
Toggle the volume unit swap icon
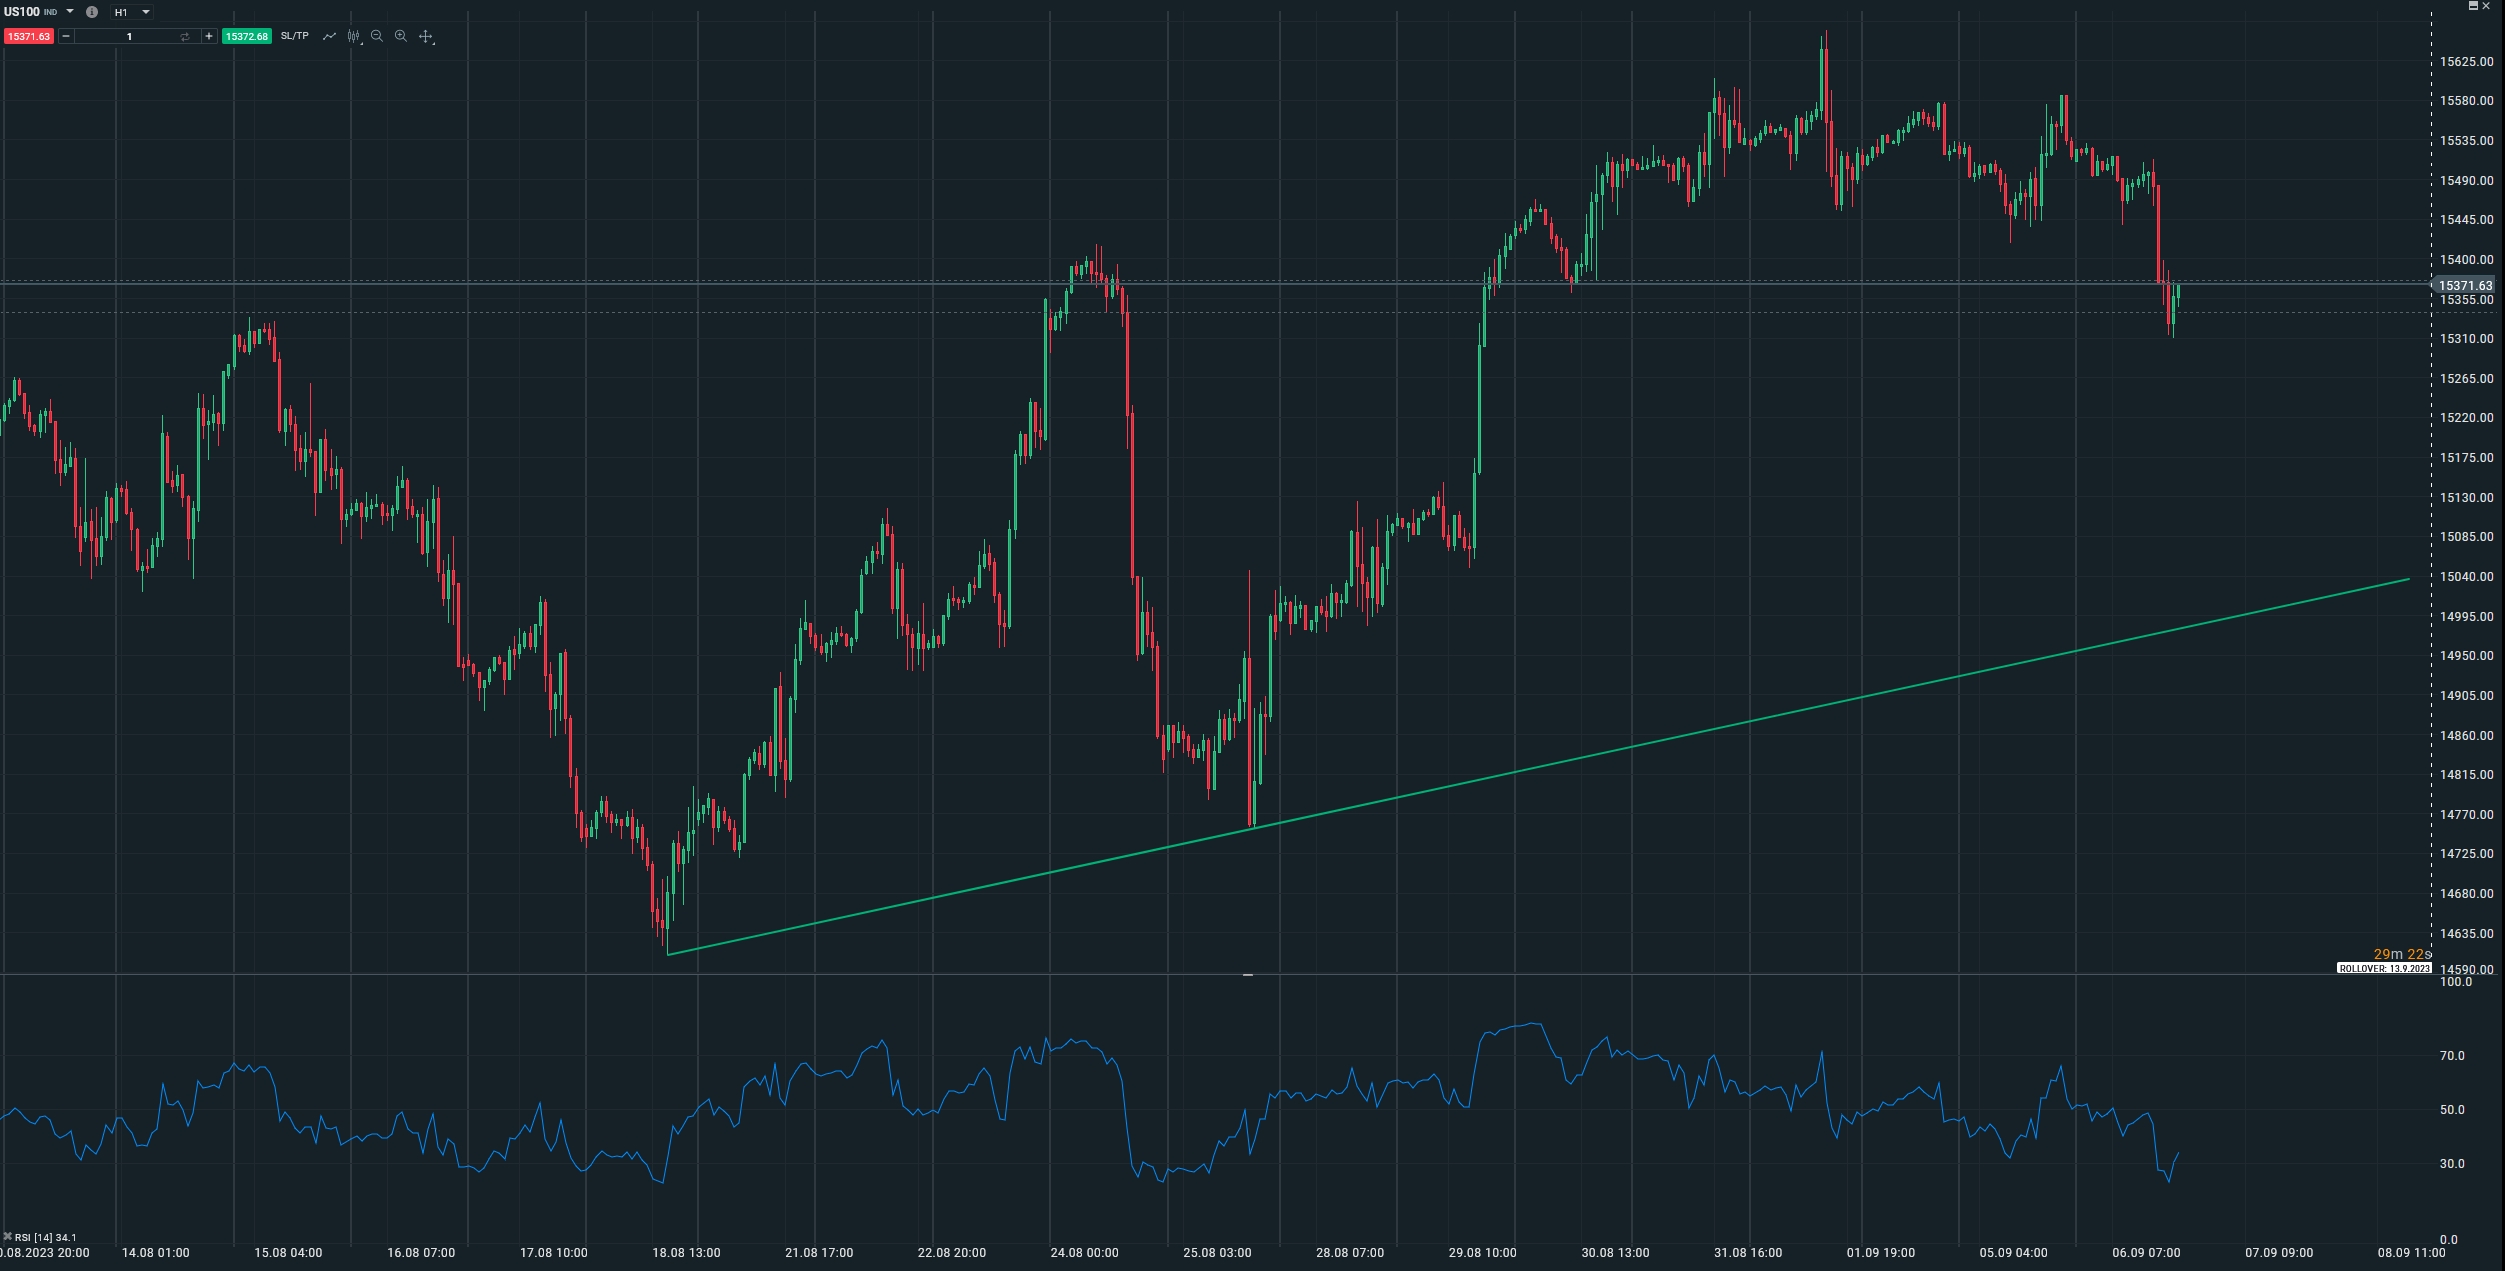coord(185,36)
